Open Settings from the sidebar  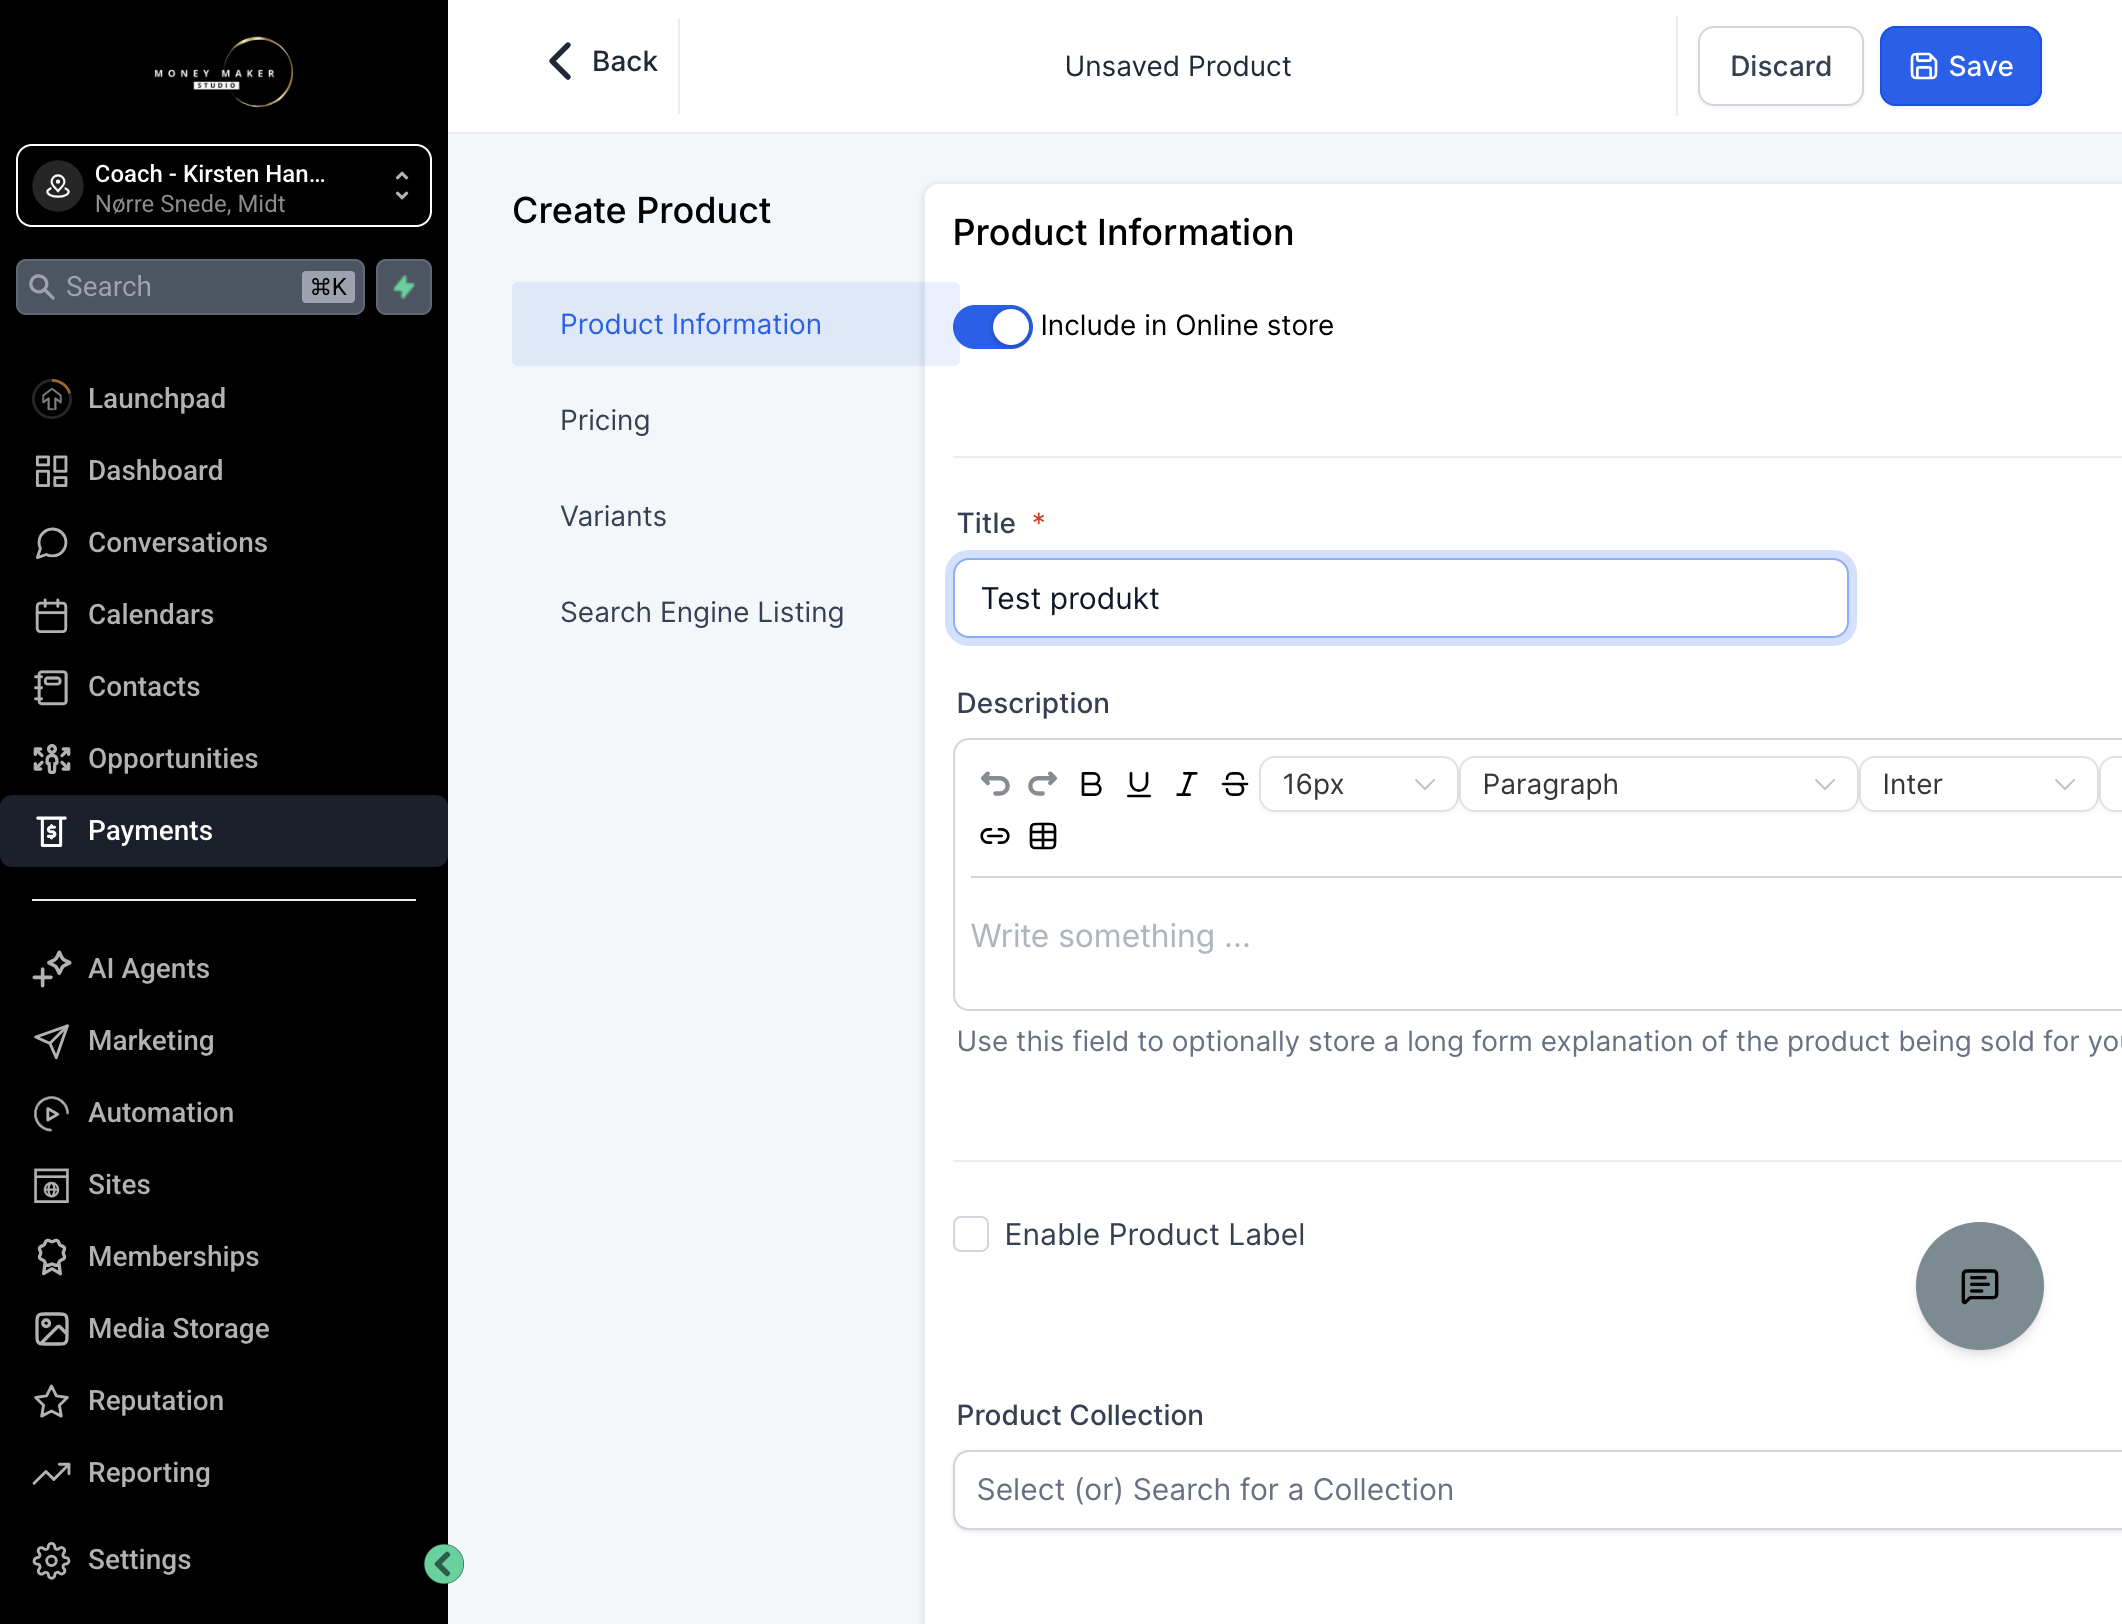(224, 1560)
